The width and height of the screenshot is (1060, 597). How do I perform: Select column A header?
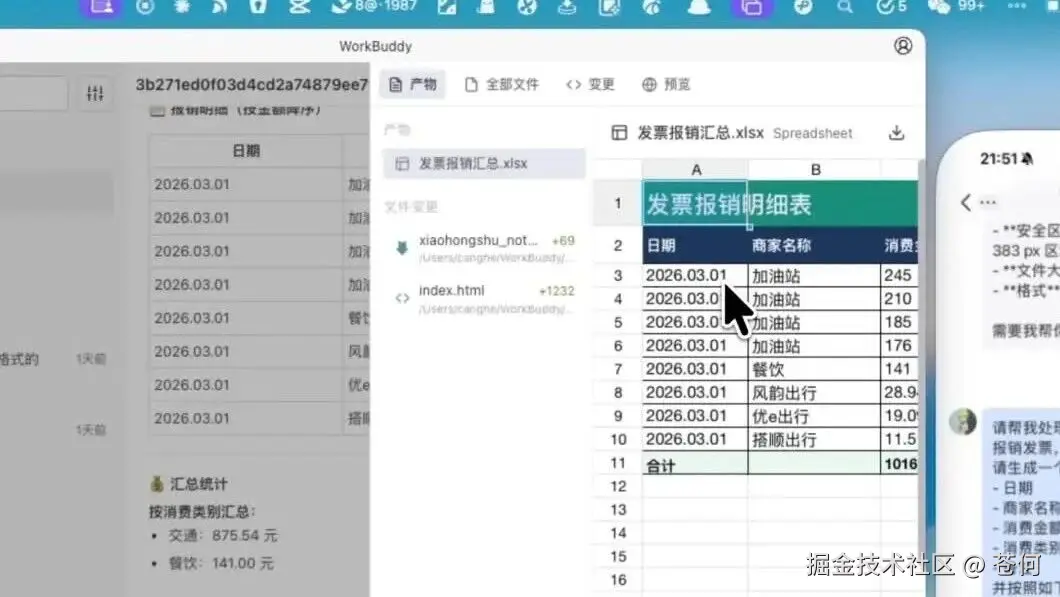[696, 170]
